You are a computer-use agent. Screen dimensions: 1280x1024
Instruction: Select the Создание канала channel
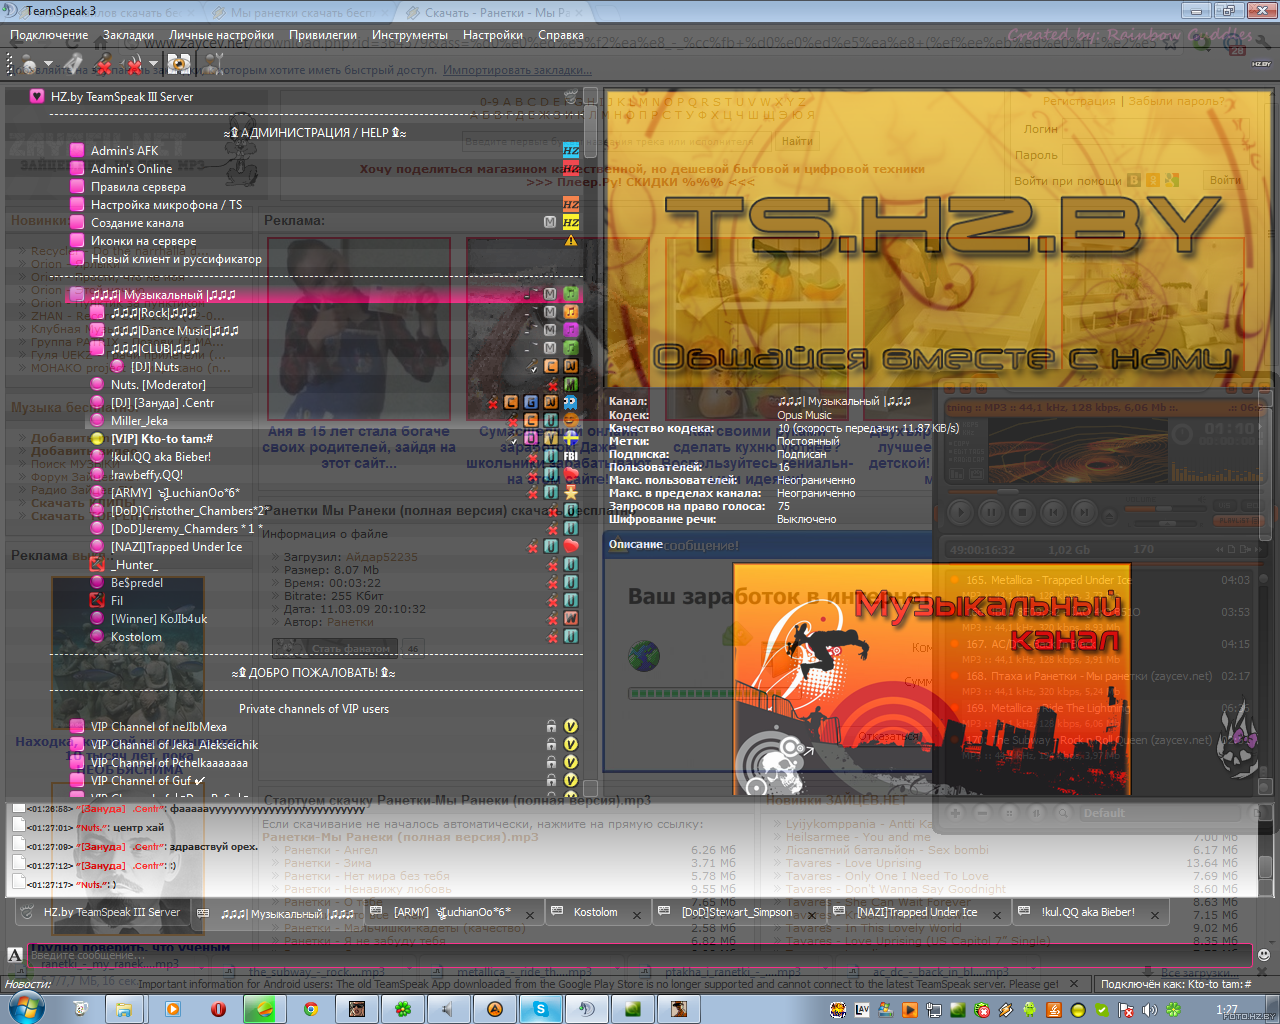137,223
